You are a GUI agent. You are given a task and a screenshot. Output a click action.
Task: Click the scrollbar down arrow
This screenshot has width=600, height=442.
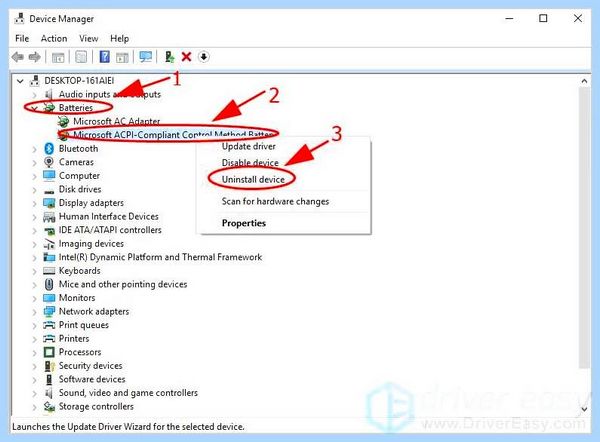click(584, 409)
